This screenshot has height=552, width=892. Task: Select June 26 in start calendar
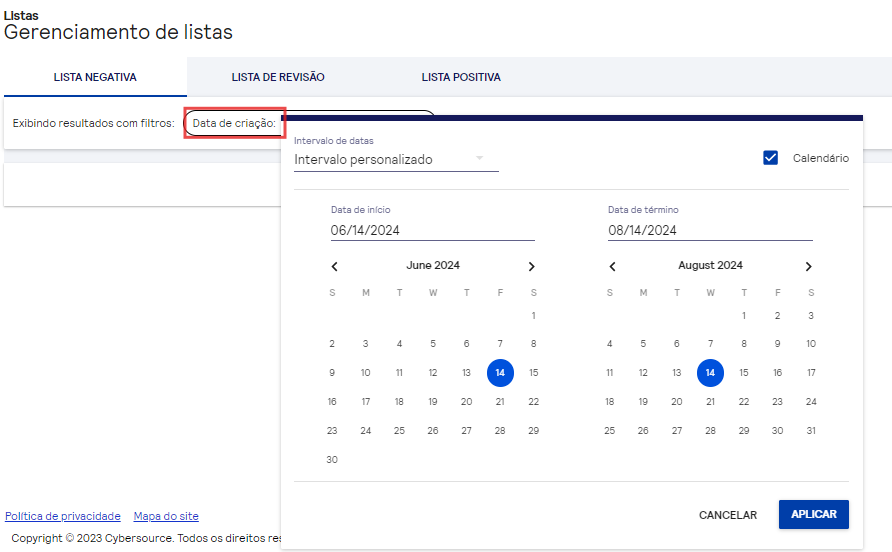[433, 431]
